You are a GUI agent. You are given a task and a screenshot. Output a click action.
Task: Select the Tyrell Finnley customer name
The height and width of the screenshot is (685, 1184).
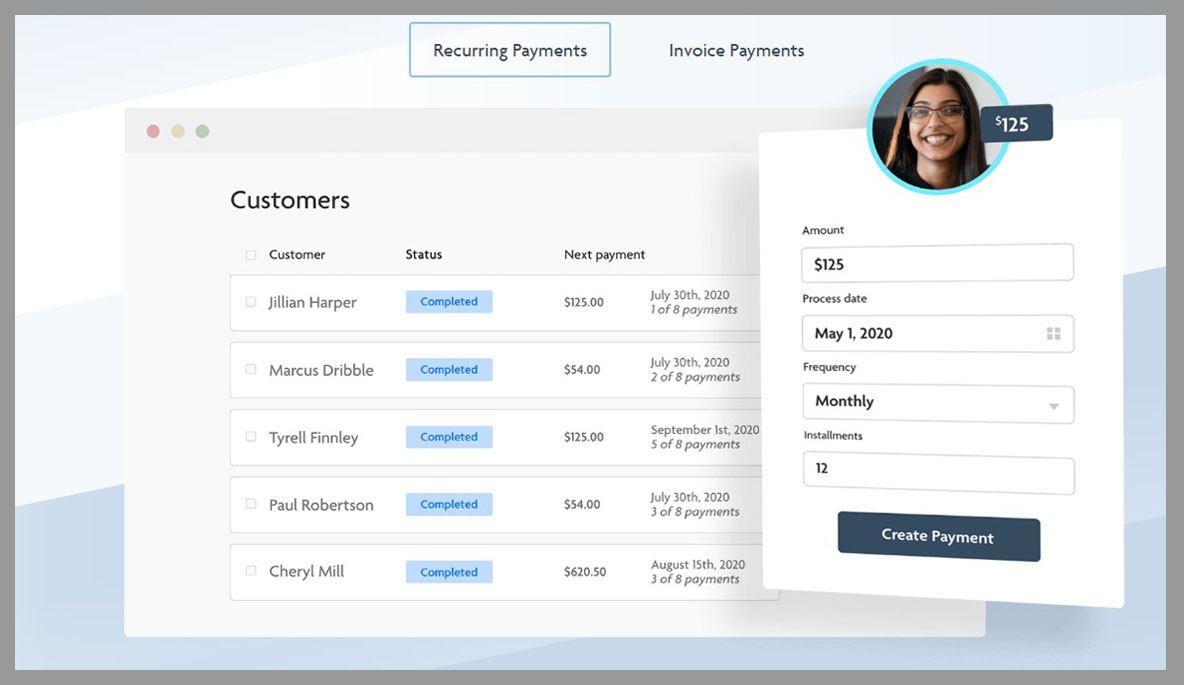313,437
